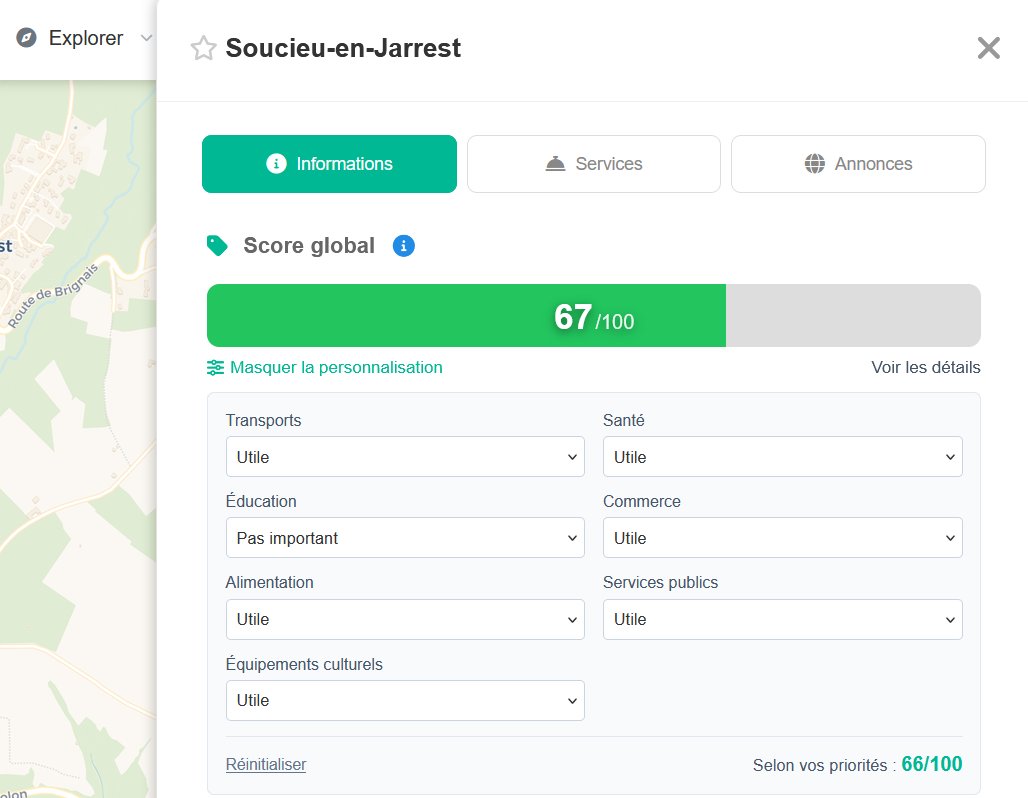Open Voir les détails link
The height and width of the screenshot is (798, 1028).
point(926,367)
